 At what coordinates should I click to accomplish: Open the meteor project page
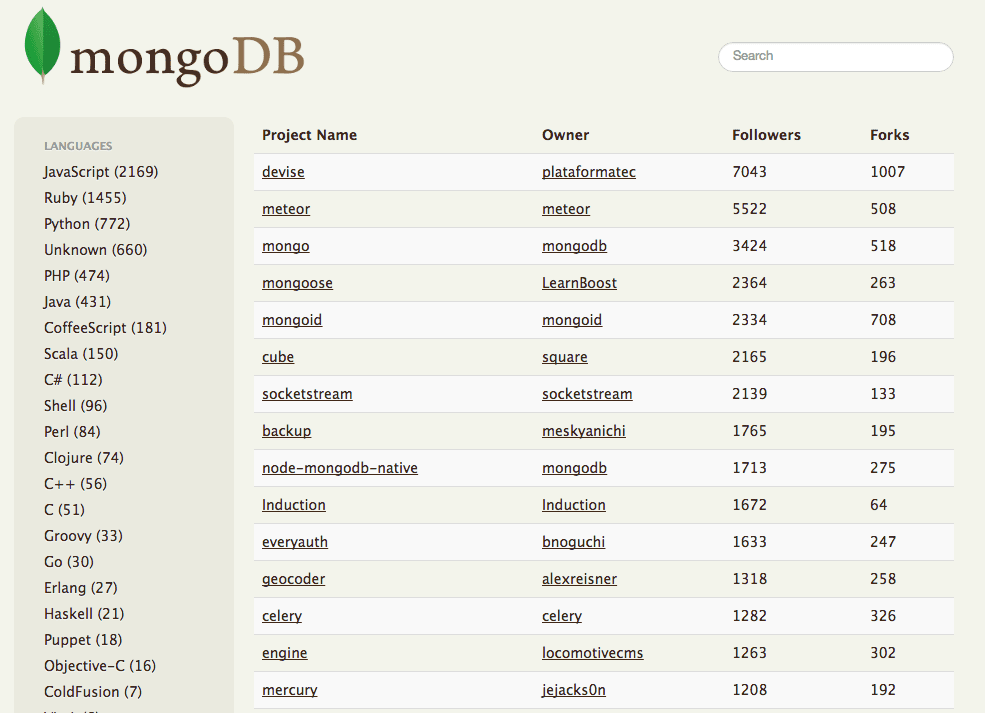click(x=286, y=208)
